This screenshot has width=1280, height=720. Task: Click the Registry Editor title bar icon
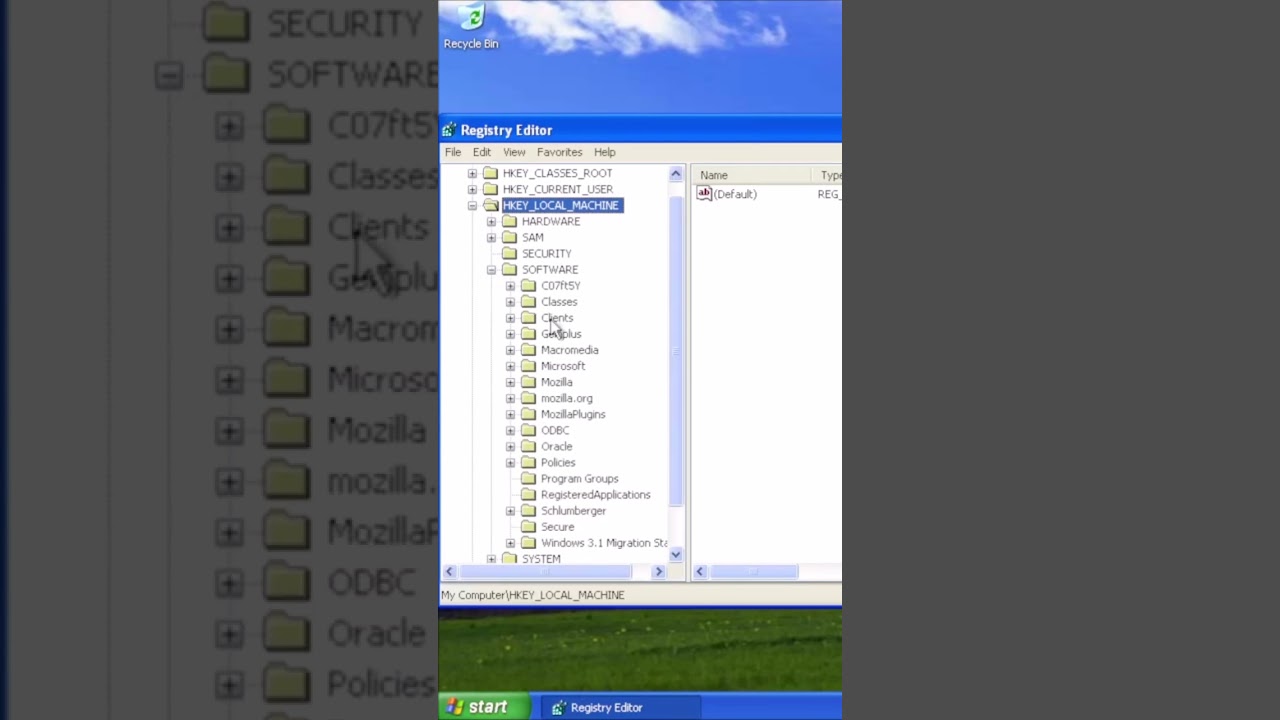(449, 130)
